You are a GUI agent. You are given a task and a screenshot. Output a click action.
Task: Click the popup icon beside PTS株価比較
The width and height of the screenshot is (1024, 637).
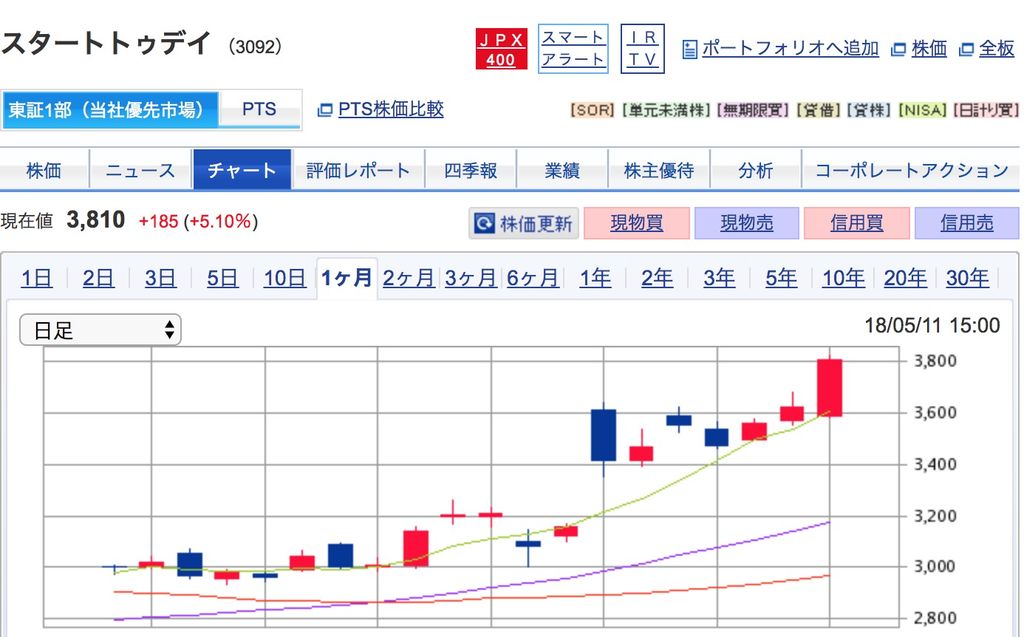(x=325, y=110)
